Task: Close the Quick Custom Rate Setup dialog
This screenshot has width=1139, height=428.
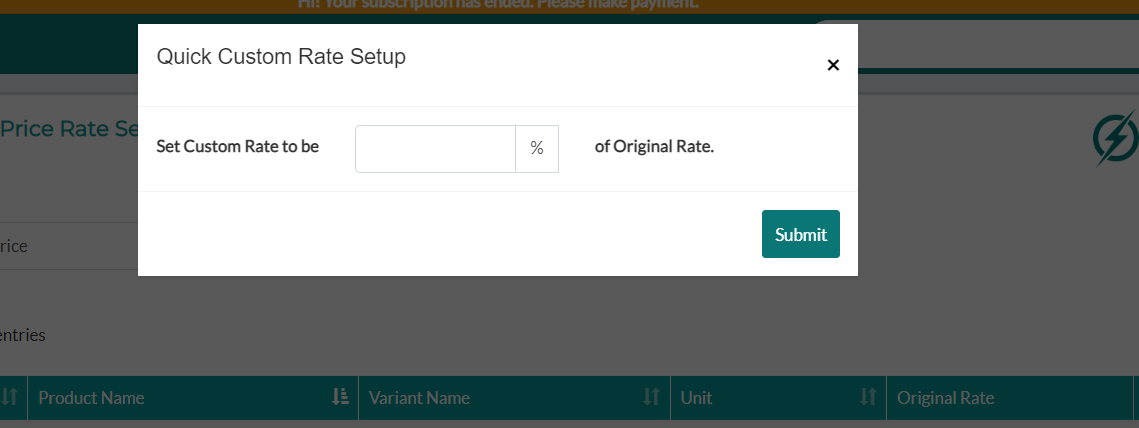Action: [833, 65]
